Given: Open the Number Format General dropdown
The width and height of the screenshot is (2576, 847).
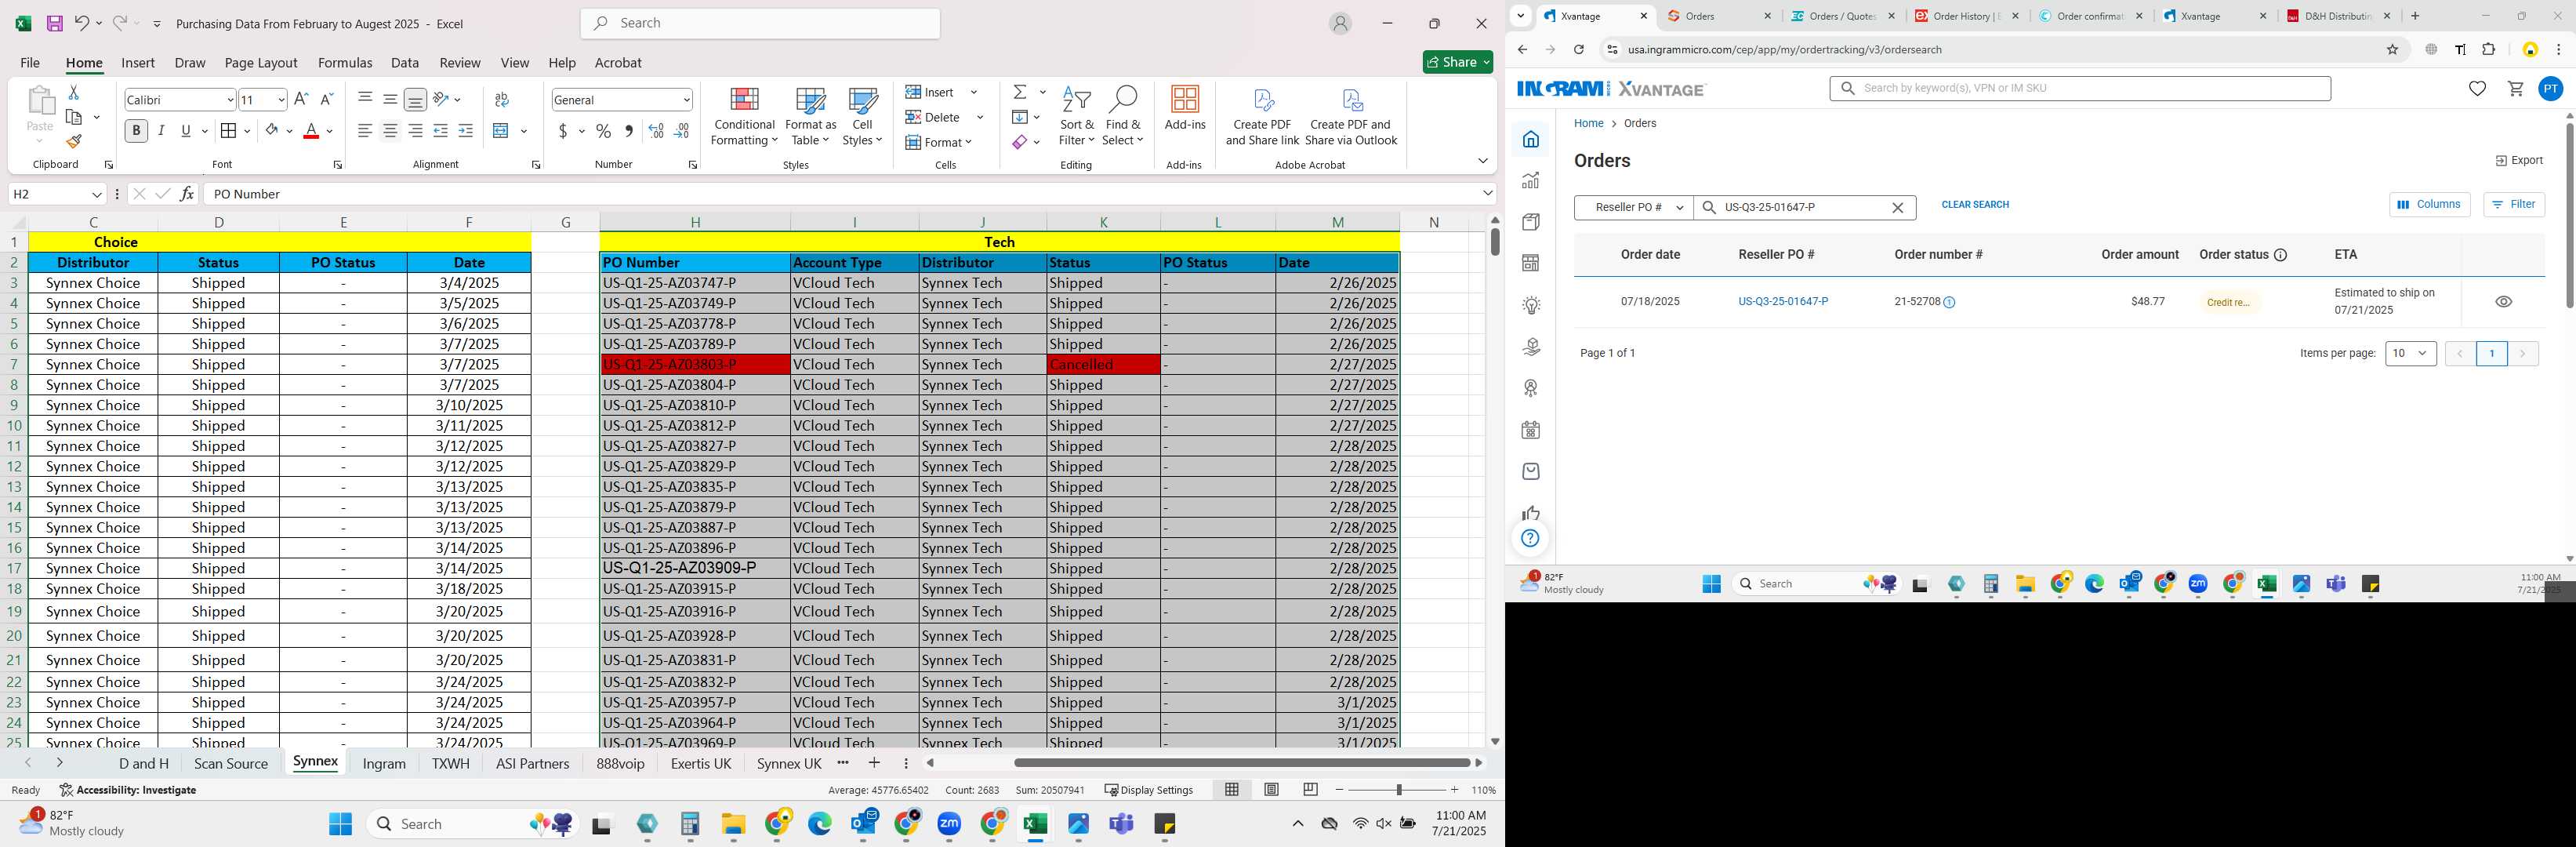Looking at the screenshot, I should point(686,100).
